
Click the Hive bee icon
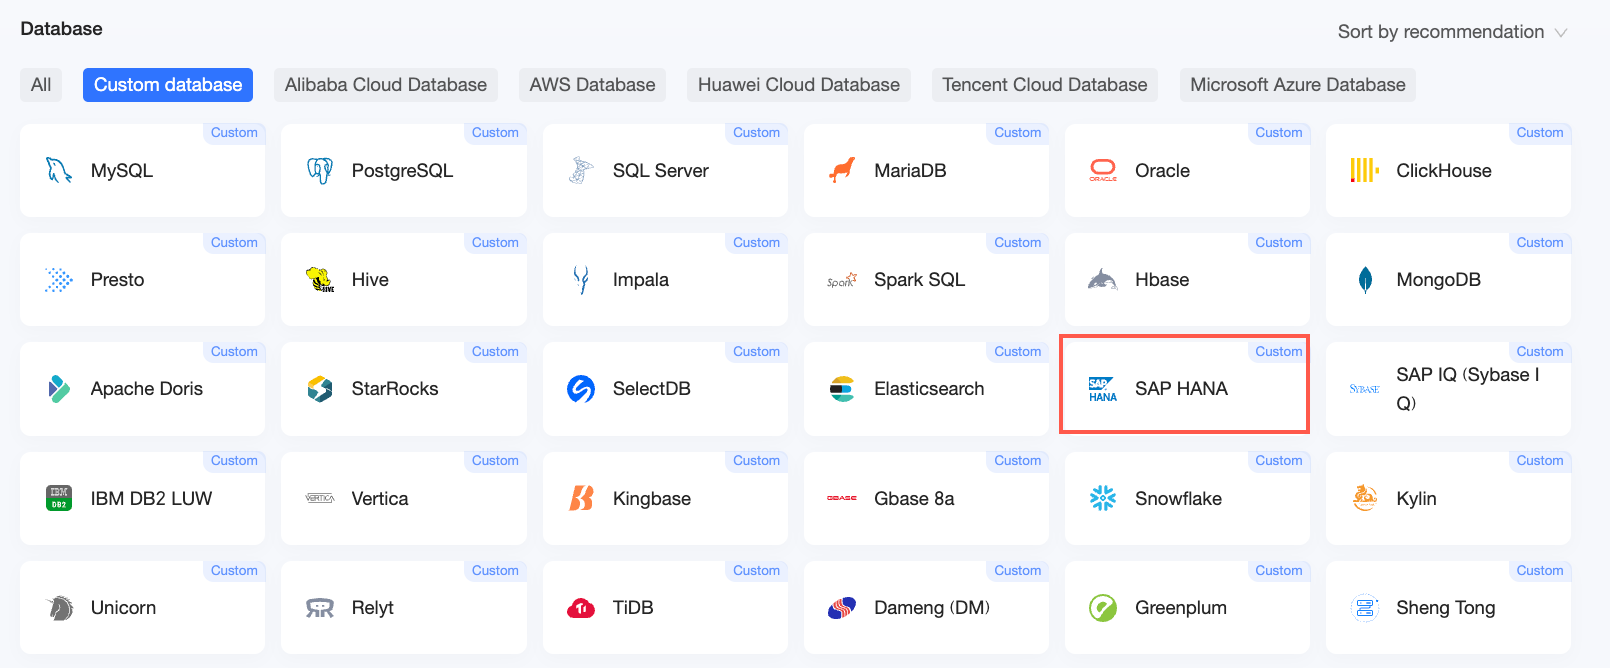tap(320, 280)
